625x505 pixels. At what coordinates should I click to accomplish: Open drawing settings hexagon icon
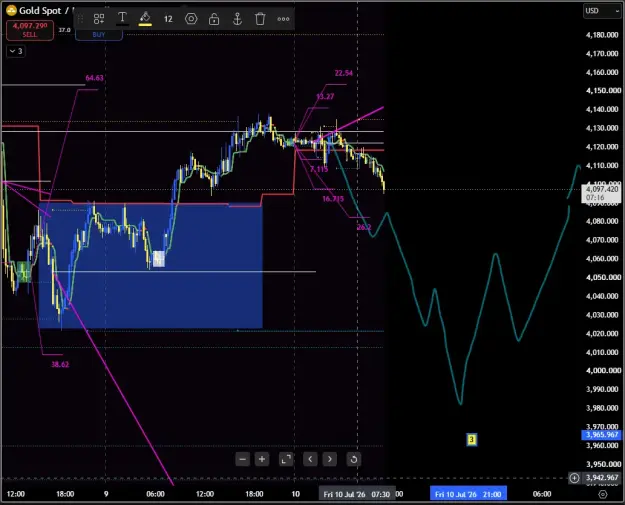191,19
